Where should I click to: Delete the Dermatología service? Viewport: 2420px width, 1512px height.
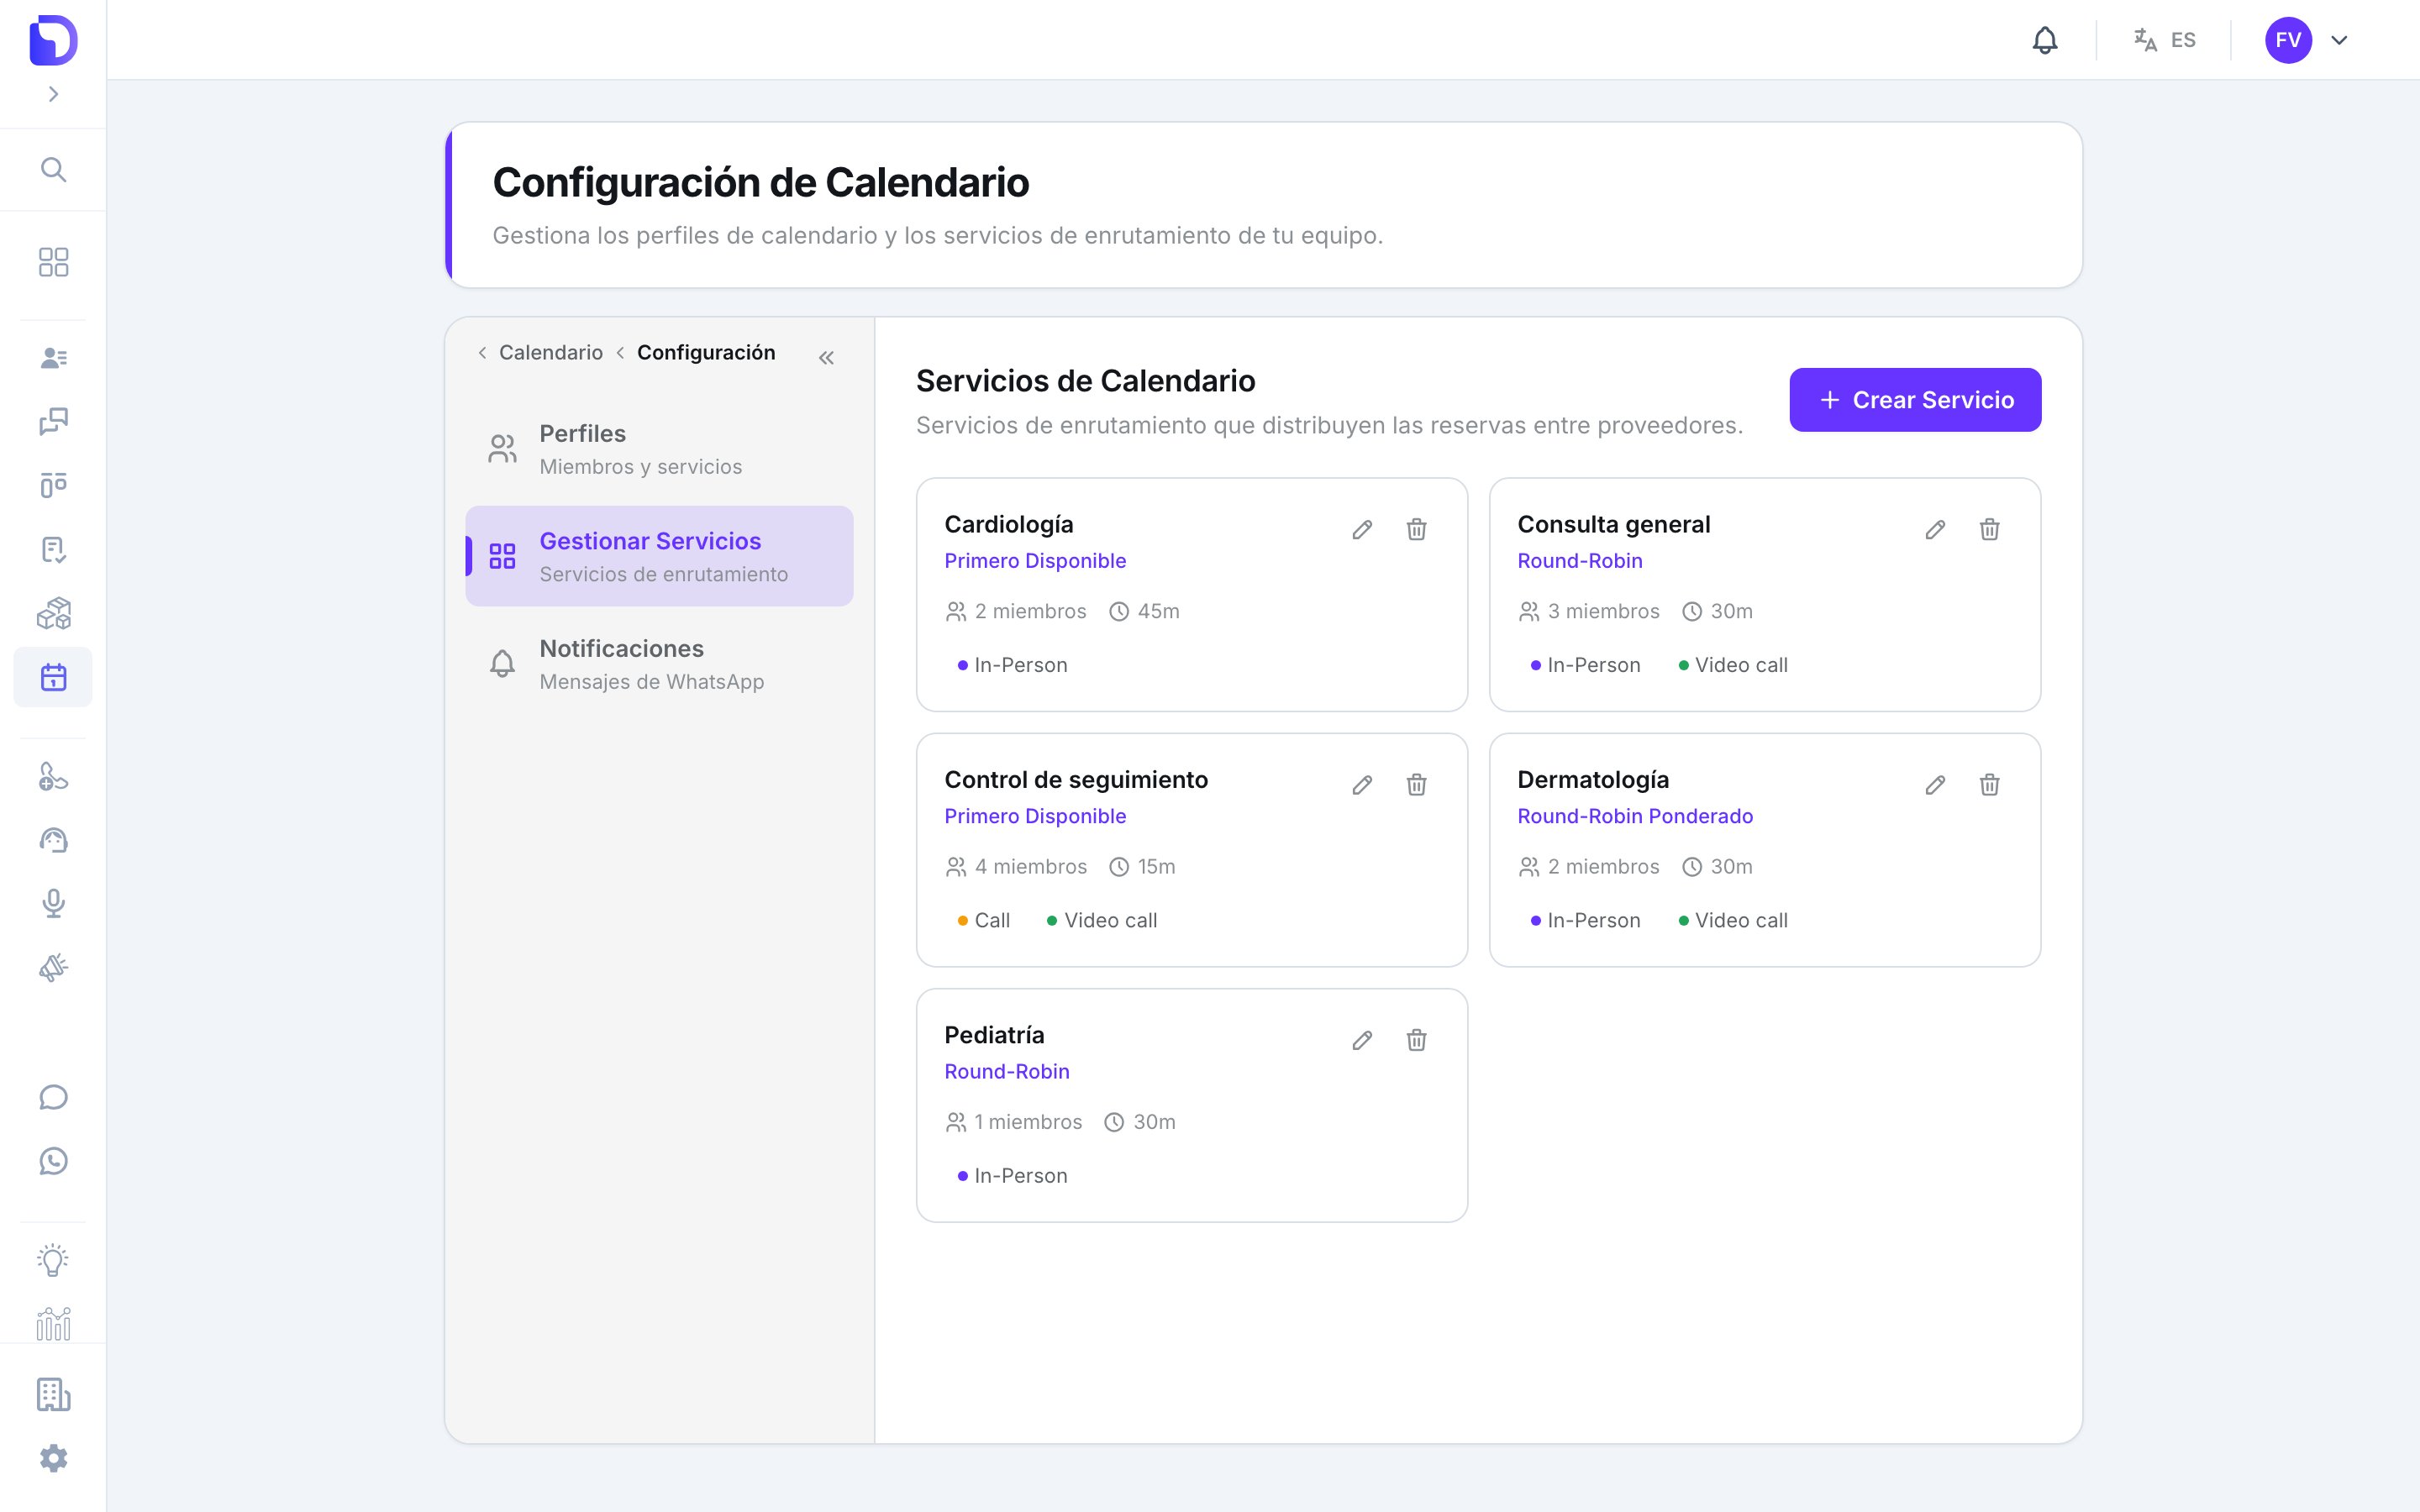(1989, 785)
